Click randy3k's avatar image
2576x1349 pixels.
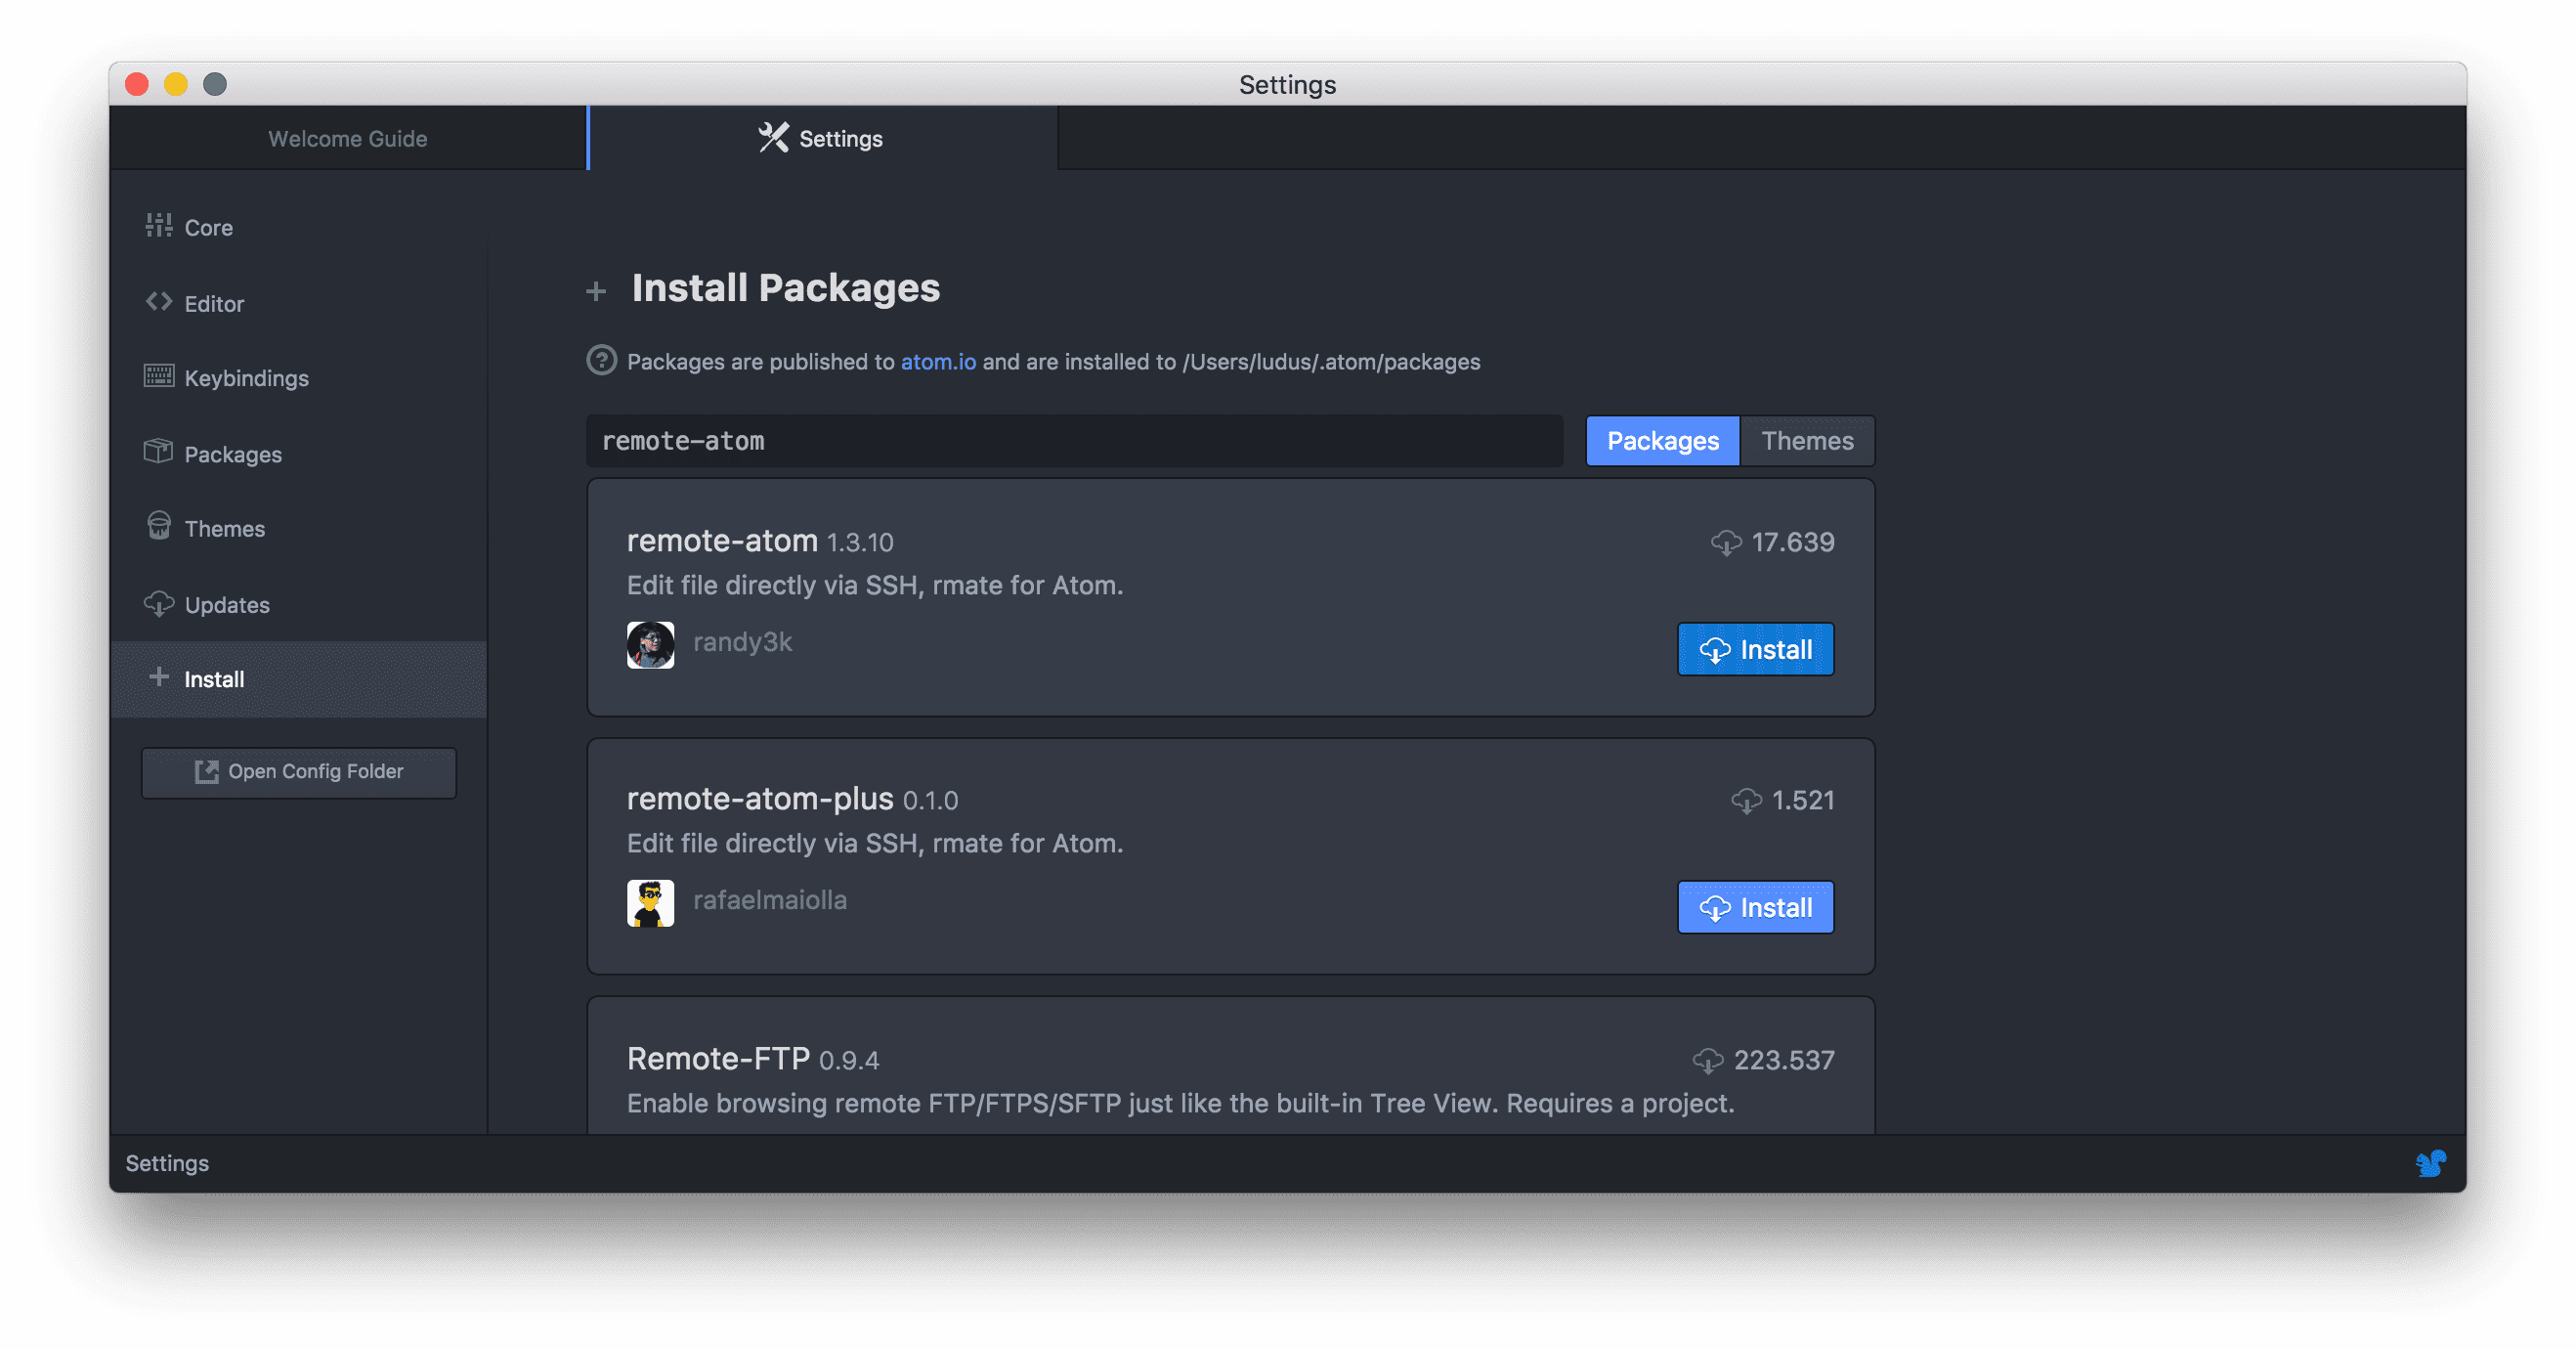(x=650, y=645)
